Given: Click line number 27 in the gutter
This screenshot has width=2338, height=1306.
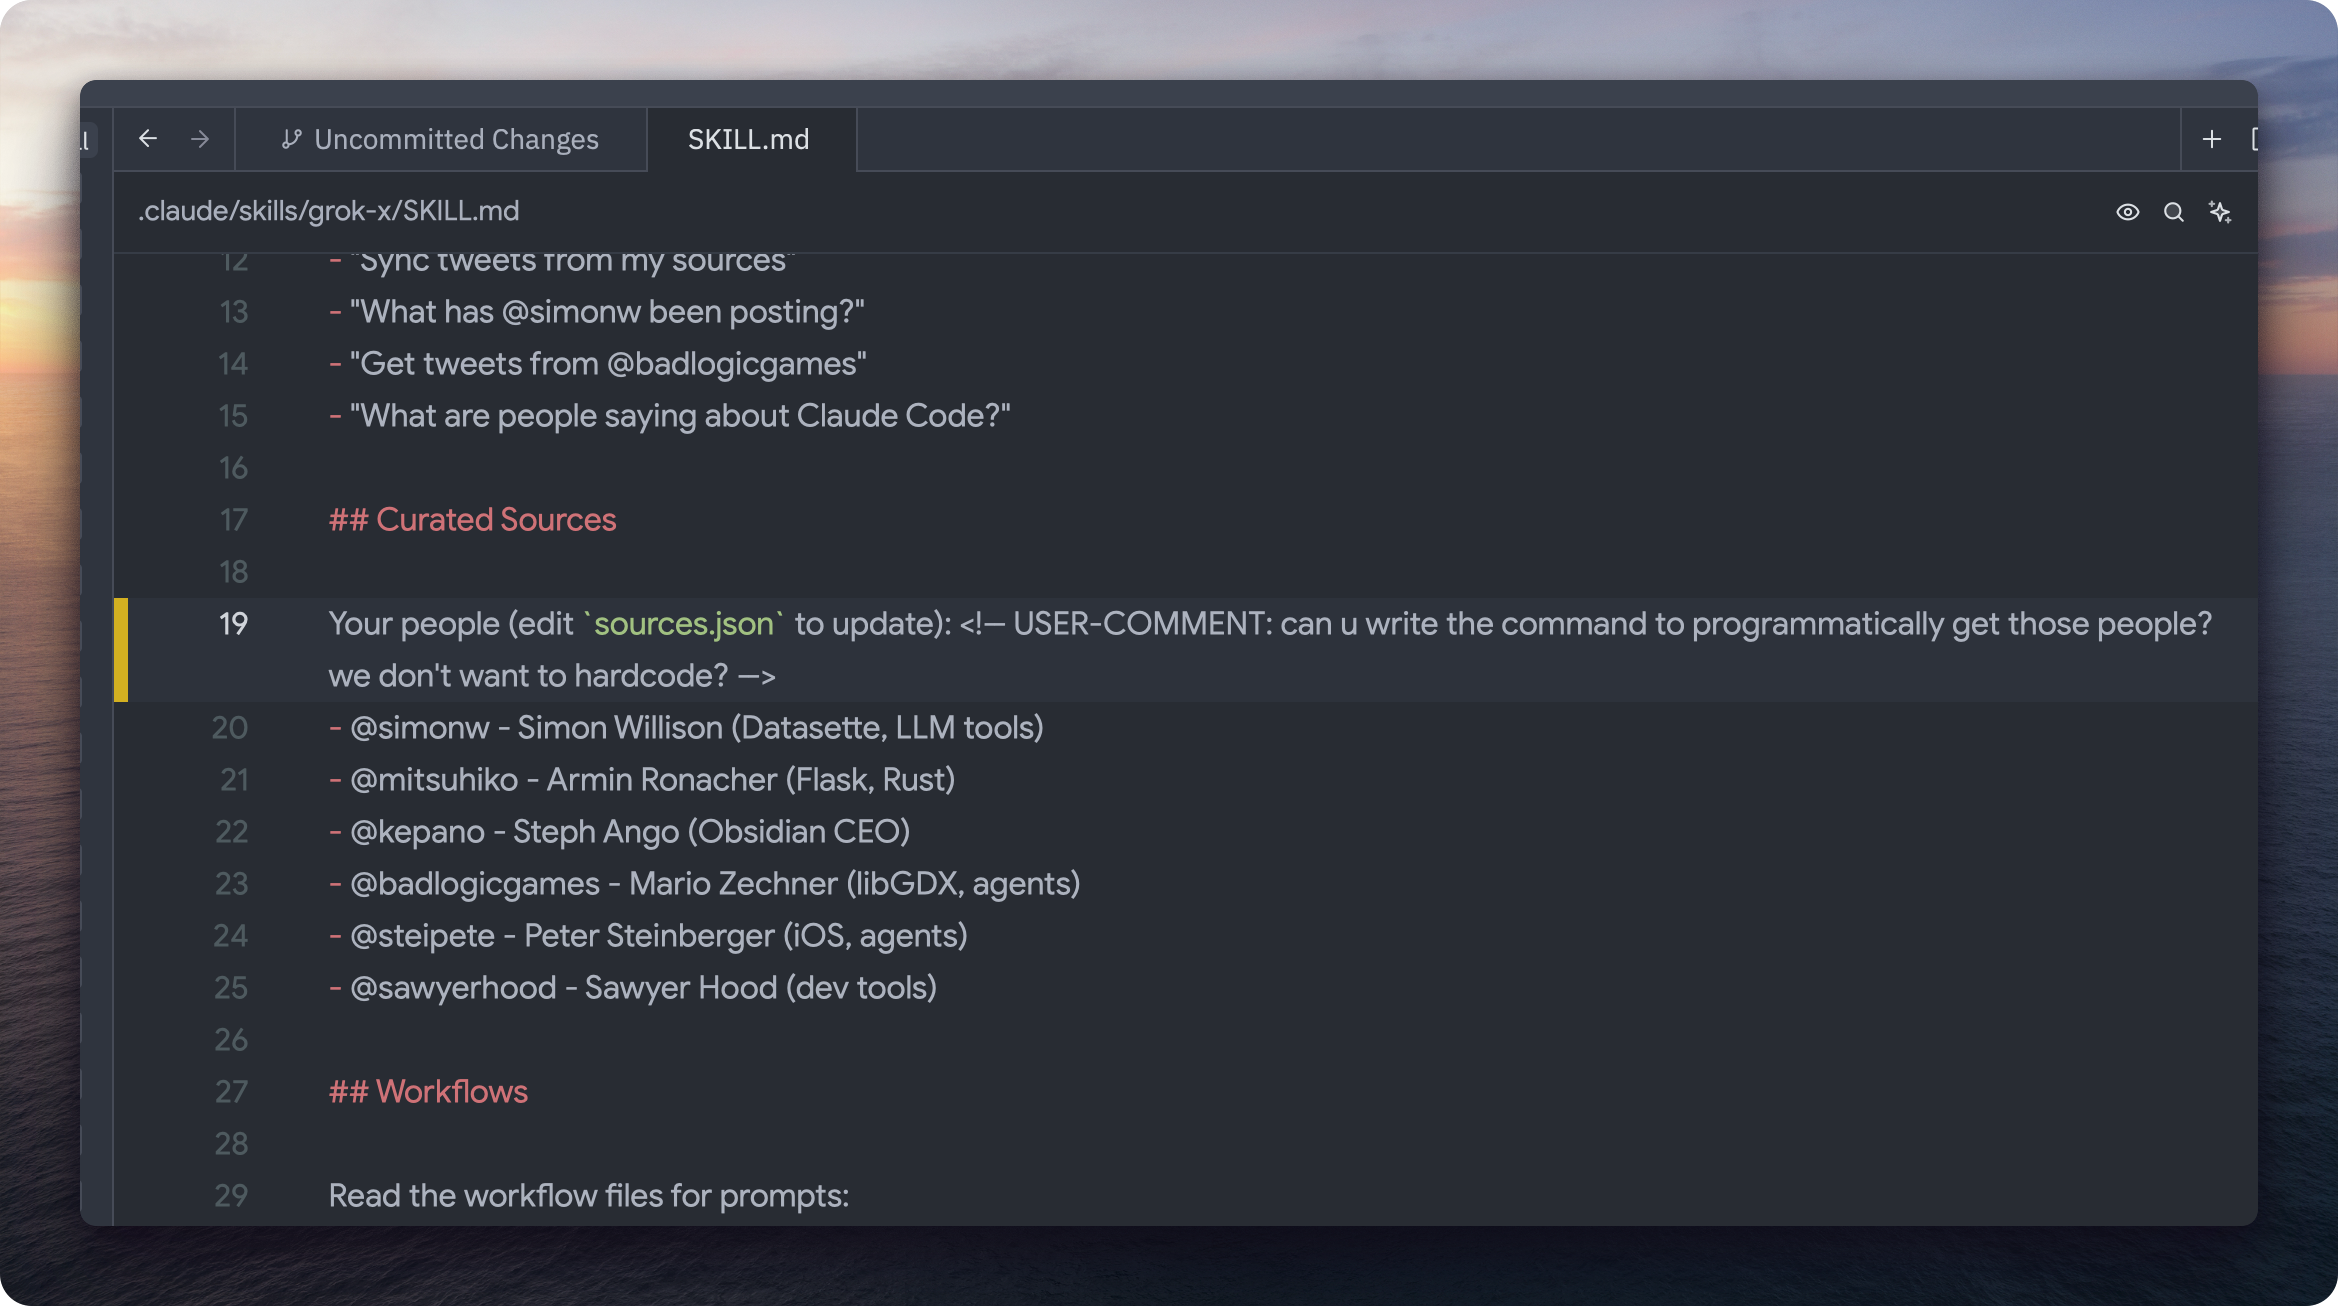Looking at the screenshot, I should click(231, 1092).
